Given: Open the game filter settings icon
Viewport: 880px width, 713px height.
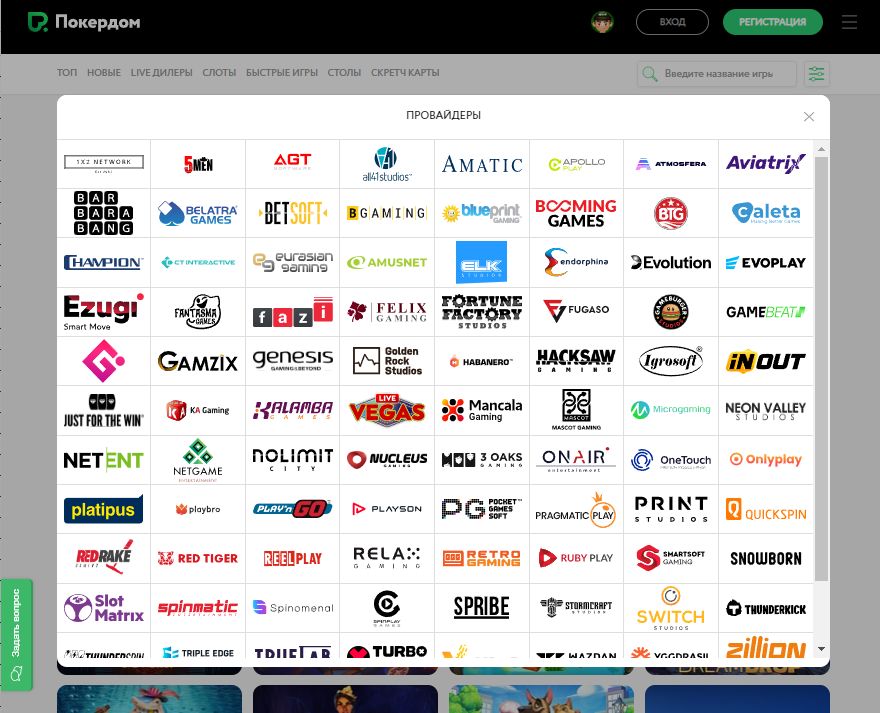Looking at the screenshot, I should (x=817, y=74).
